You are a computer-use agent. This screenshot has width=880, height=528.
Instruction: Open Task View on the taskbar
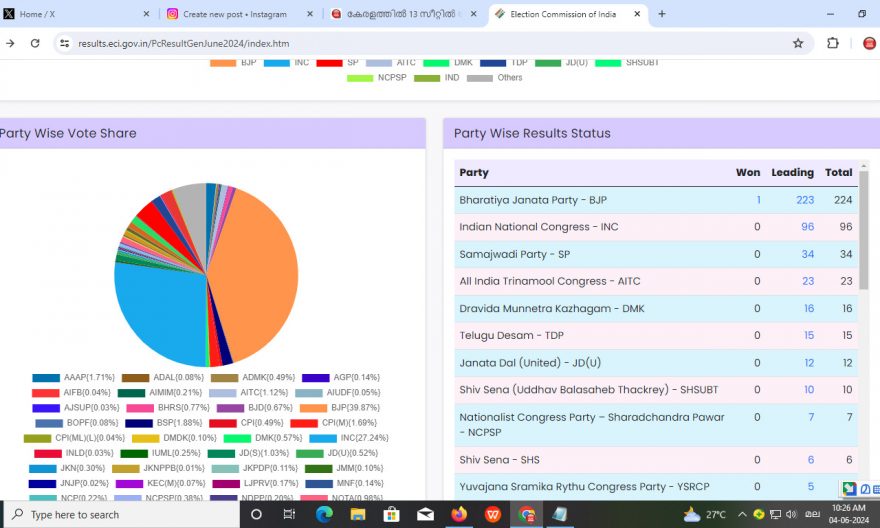[x=289, y=515]
